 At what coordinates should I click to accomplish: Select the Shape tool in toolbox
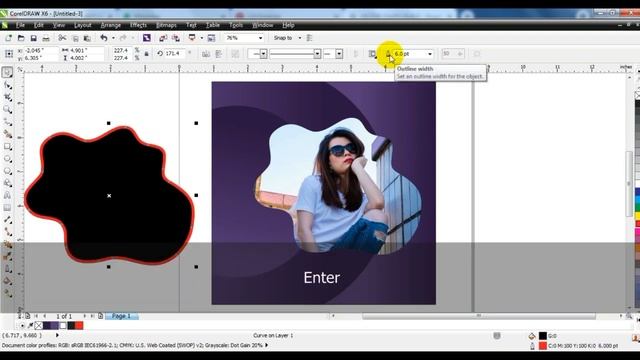(x=7, y=85)
